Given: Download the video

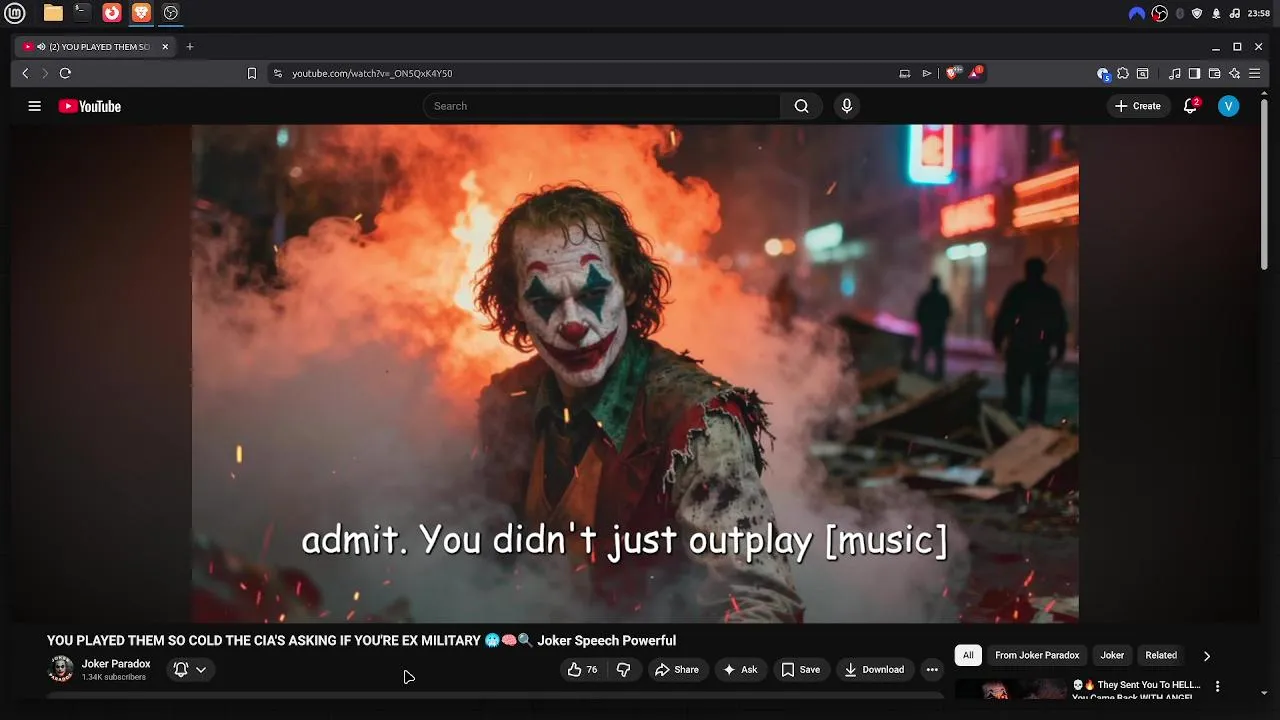Looking at the screenshot, I should click(874, 670).
